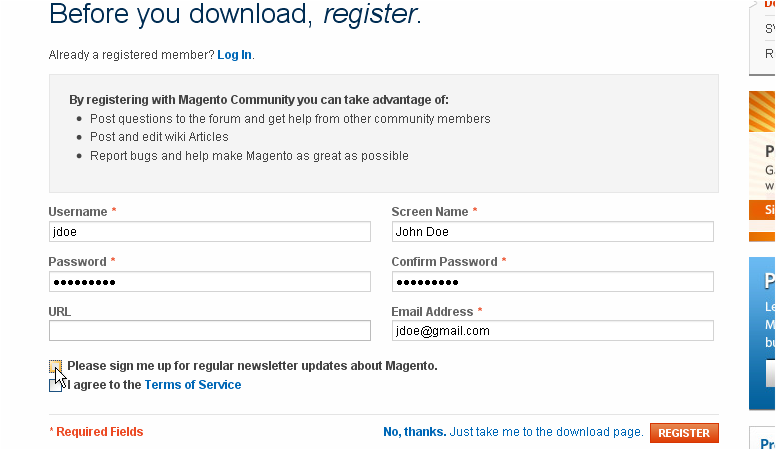Click the Username field label
Screen dimensions: 776x450
point(78,212)
